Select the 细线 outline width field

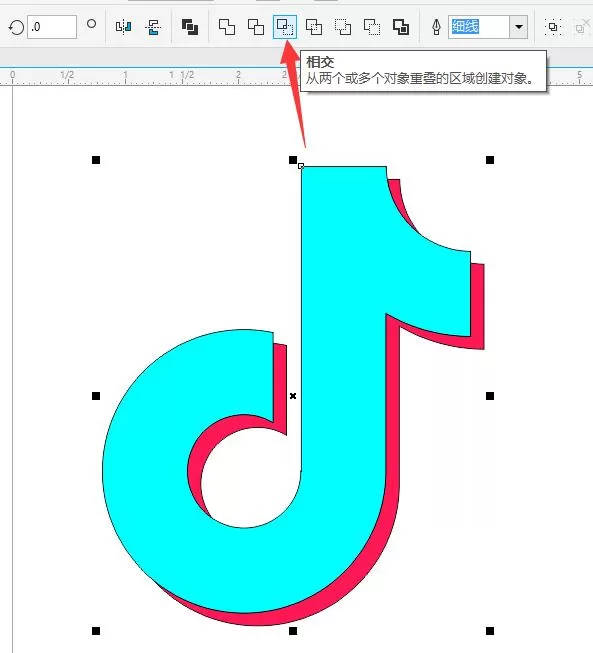pyautogui.click(x=479, y=27)
